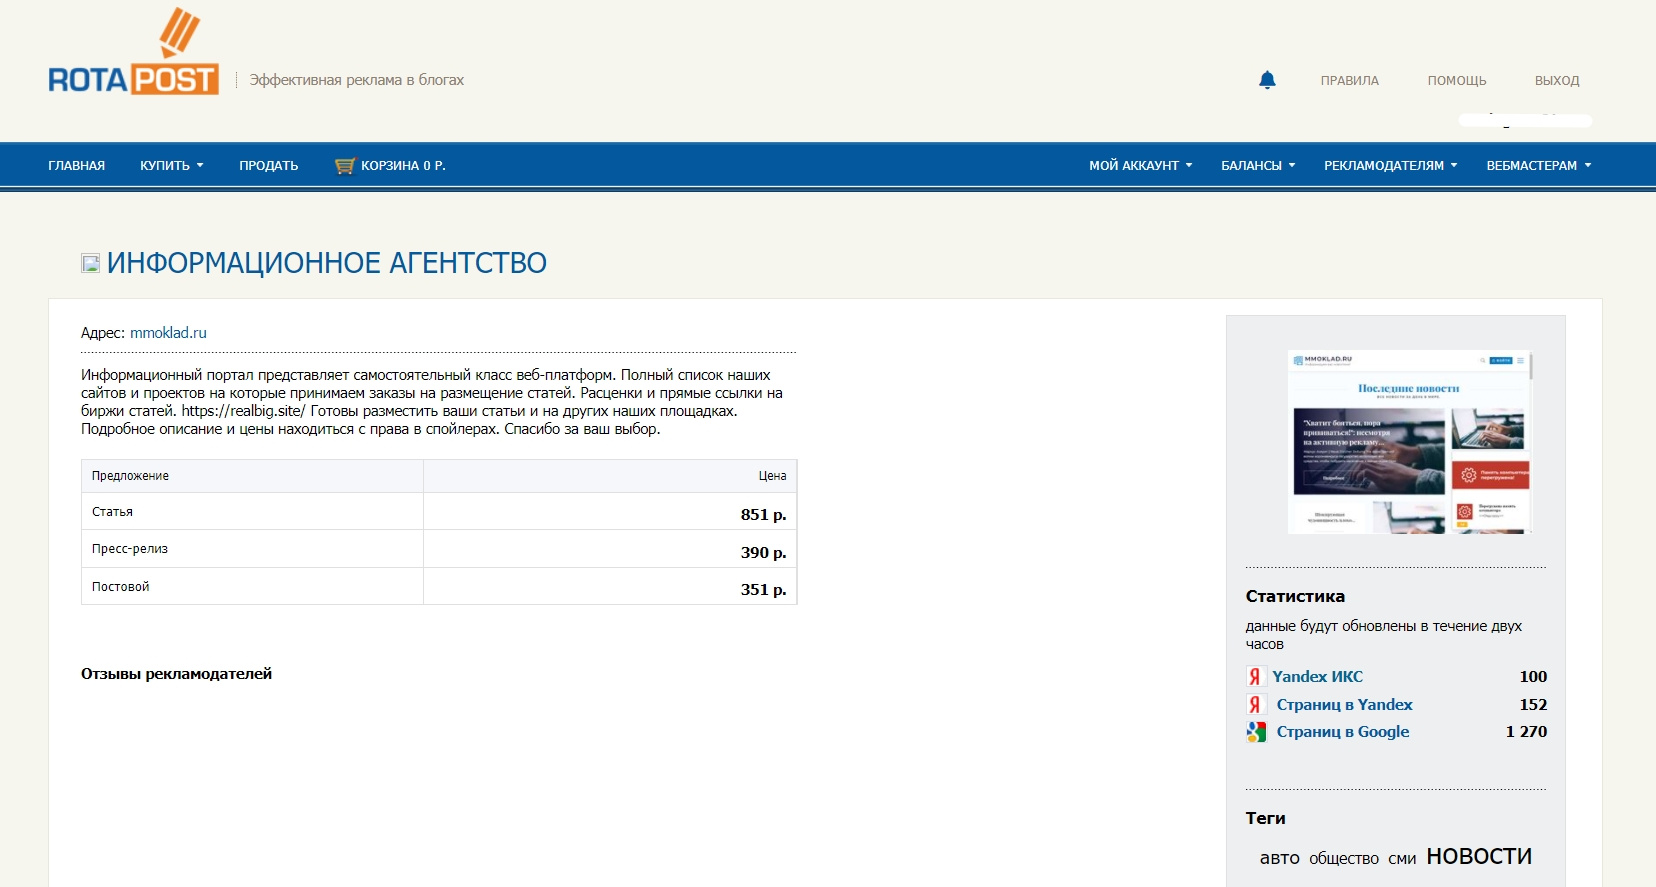This screenshot has width=1656, height=887.
Task: Open the Страниц в Google link
Action: 1343,732
